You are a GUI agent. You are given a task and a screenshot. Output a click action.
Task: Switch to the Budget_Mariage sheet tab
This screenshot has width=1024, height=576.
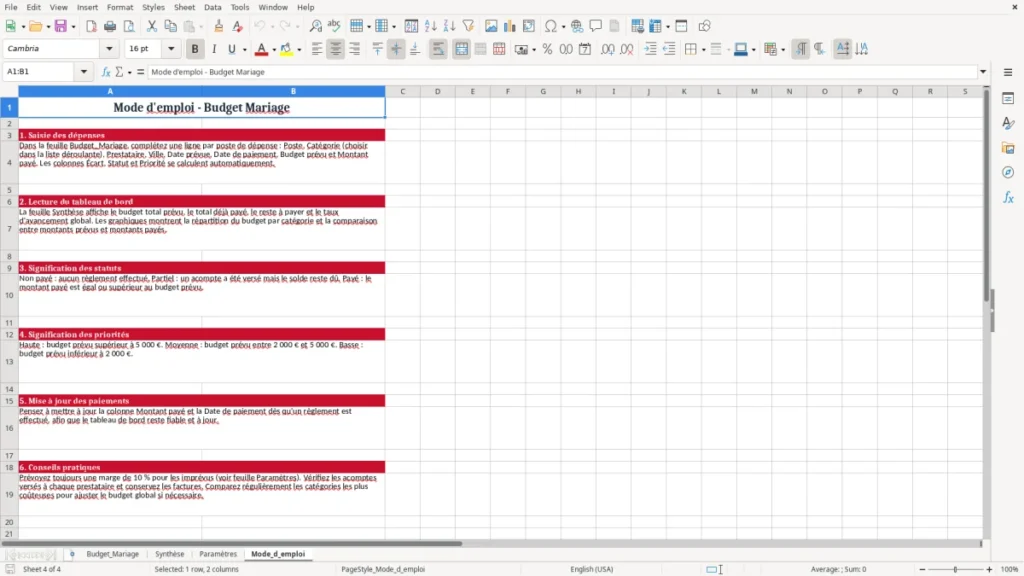[112, 554]
